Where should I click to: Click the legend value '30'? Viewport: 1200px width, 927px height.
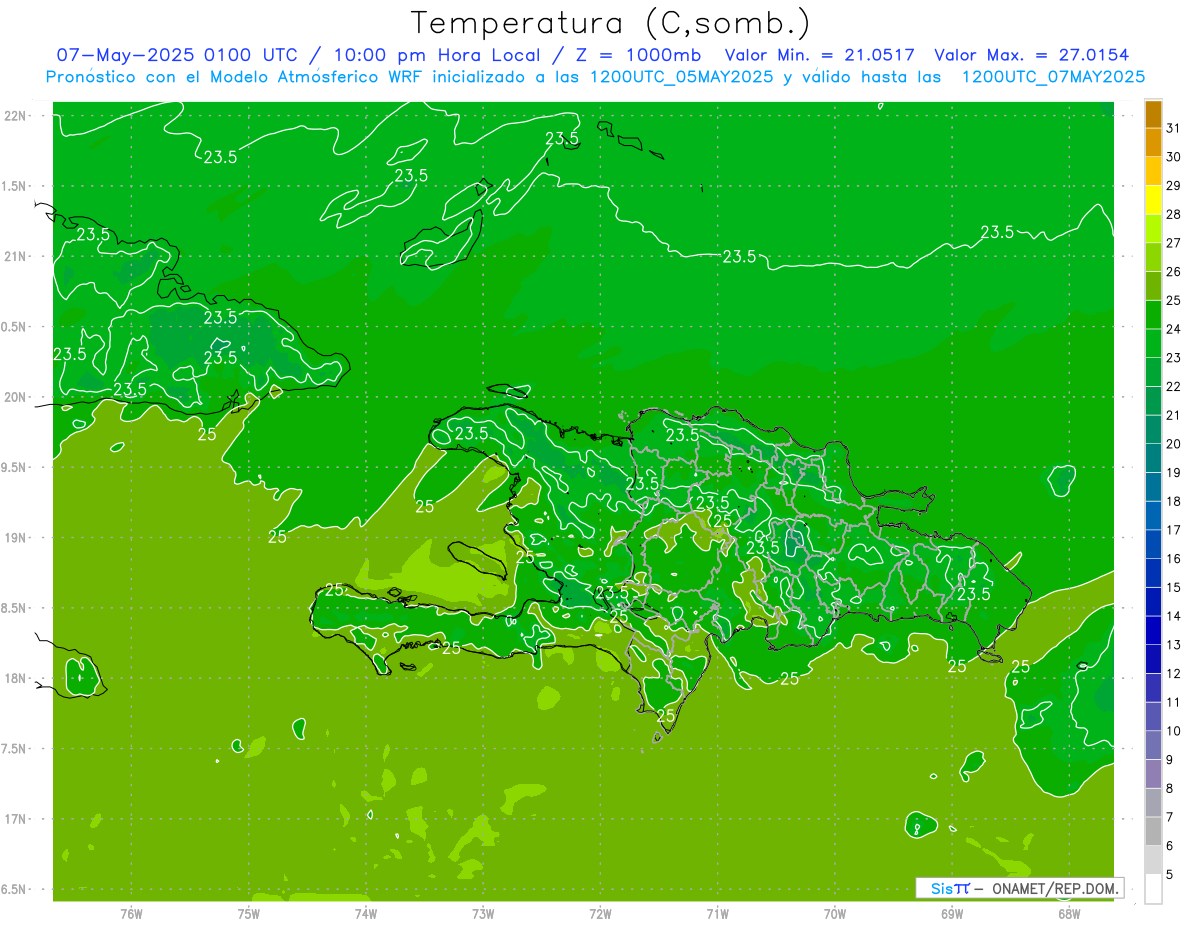pyautogui.click(x=1173, y=157)
